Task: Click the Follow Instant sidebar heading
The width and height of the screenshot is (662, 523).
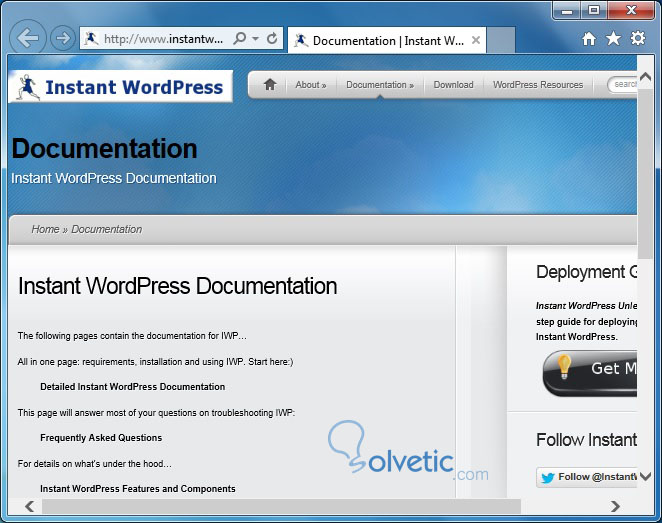Action: 586,440
